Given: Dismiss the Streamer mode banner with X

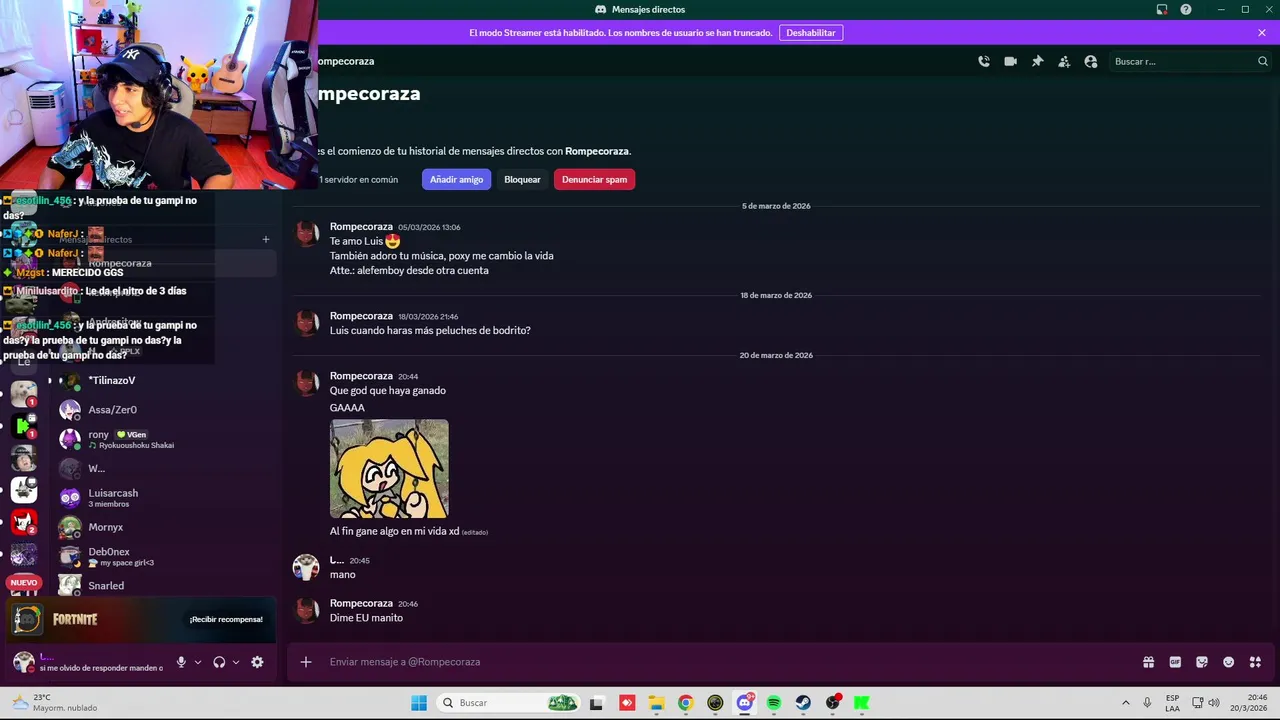Looking at the screenshot, I should click(x=1262, y=32).
